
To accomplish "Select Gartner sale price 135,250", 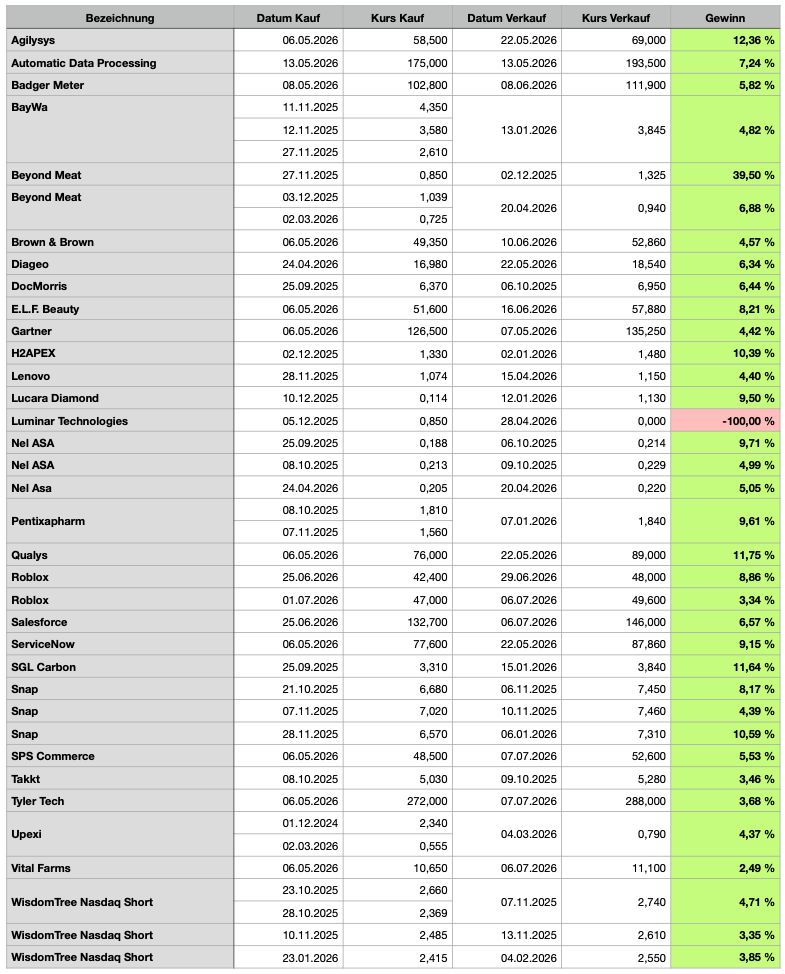I will [616, 331].
